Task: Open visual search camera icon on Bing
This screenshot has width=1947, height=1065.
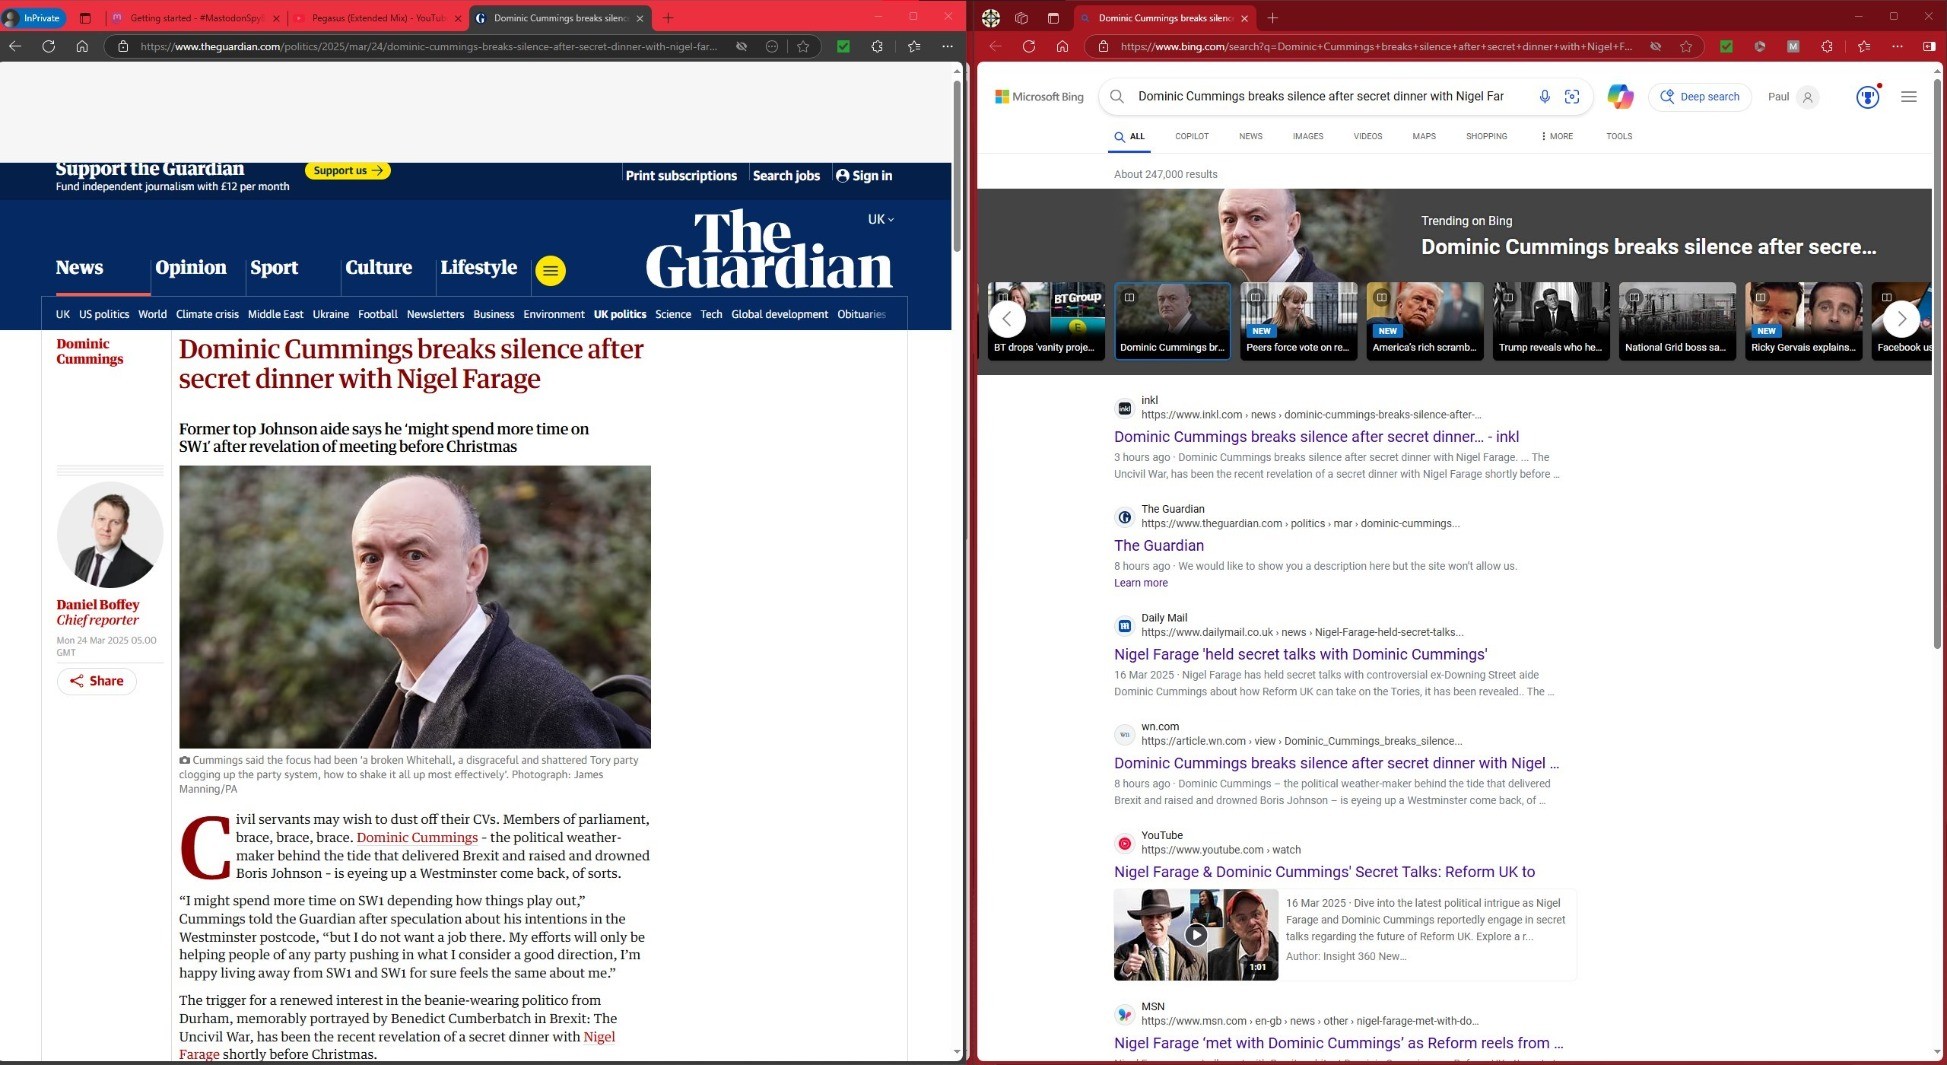Action: point(1572,96)
